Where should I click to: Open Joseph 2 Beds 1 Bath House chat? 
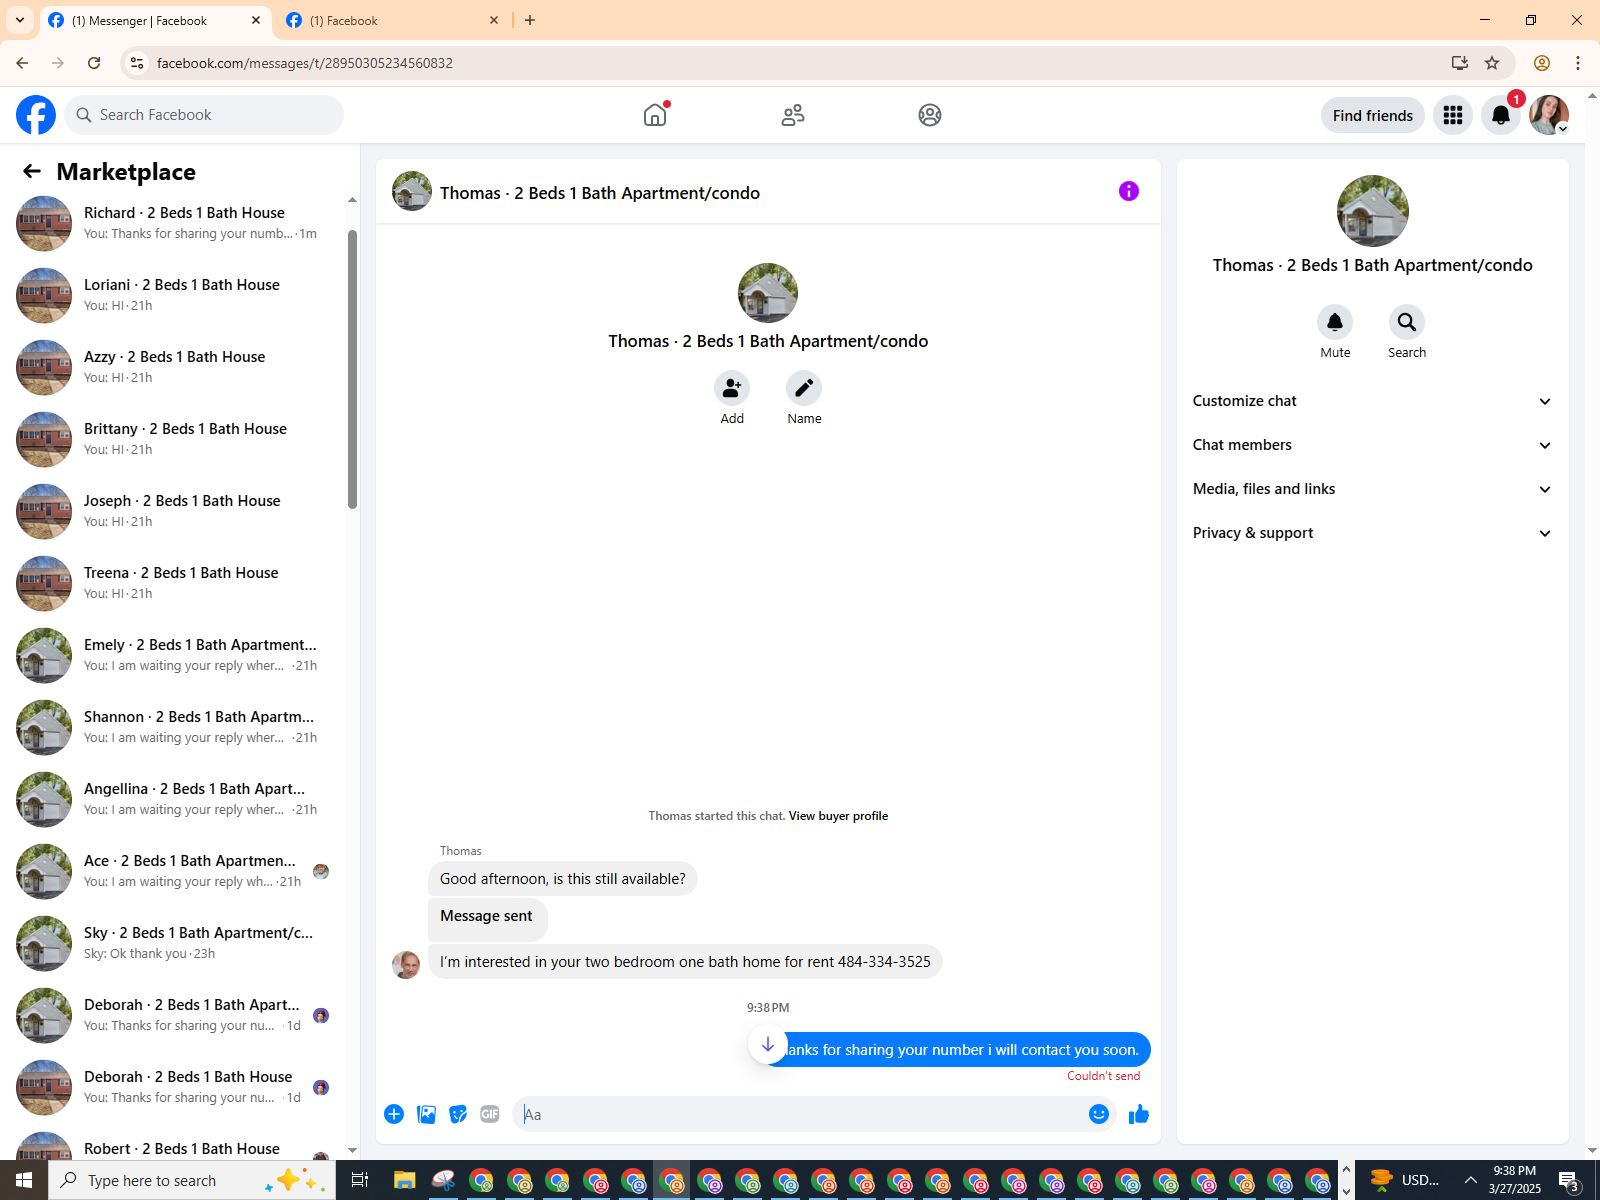[174, 511]
